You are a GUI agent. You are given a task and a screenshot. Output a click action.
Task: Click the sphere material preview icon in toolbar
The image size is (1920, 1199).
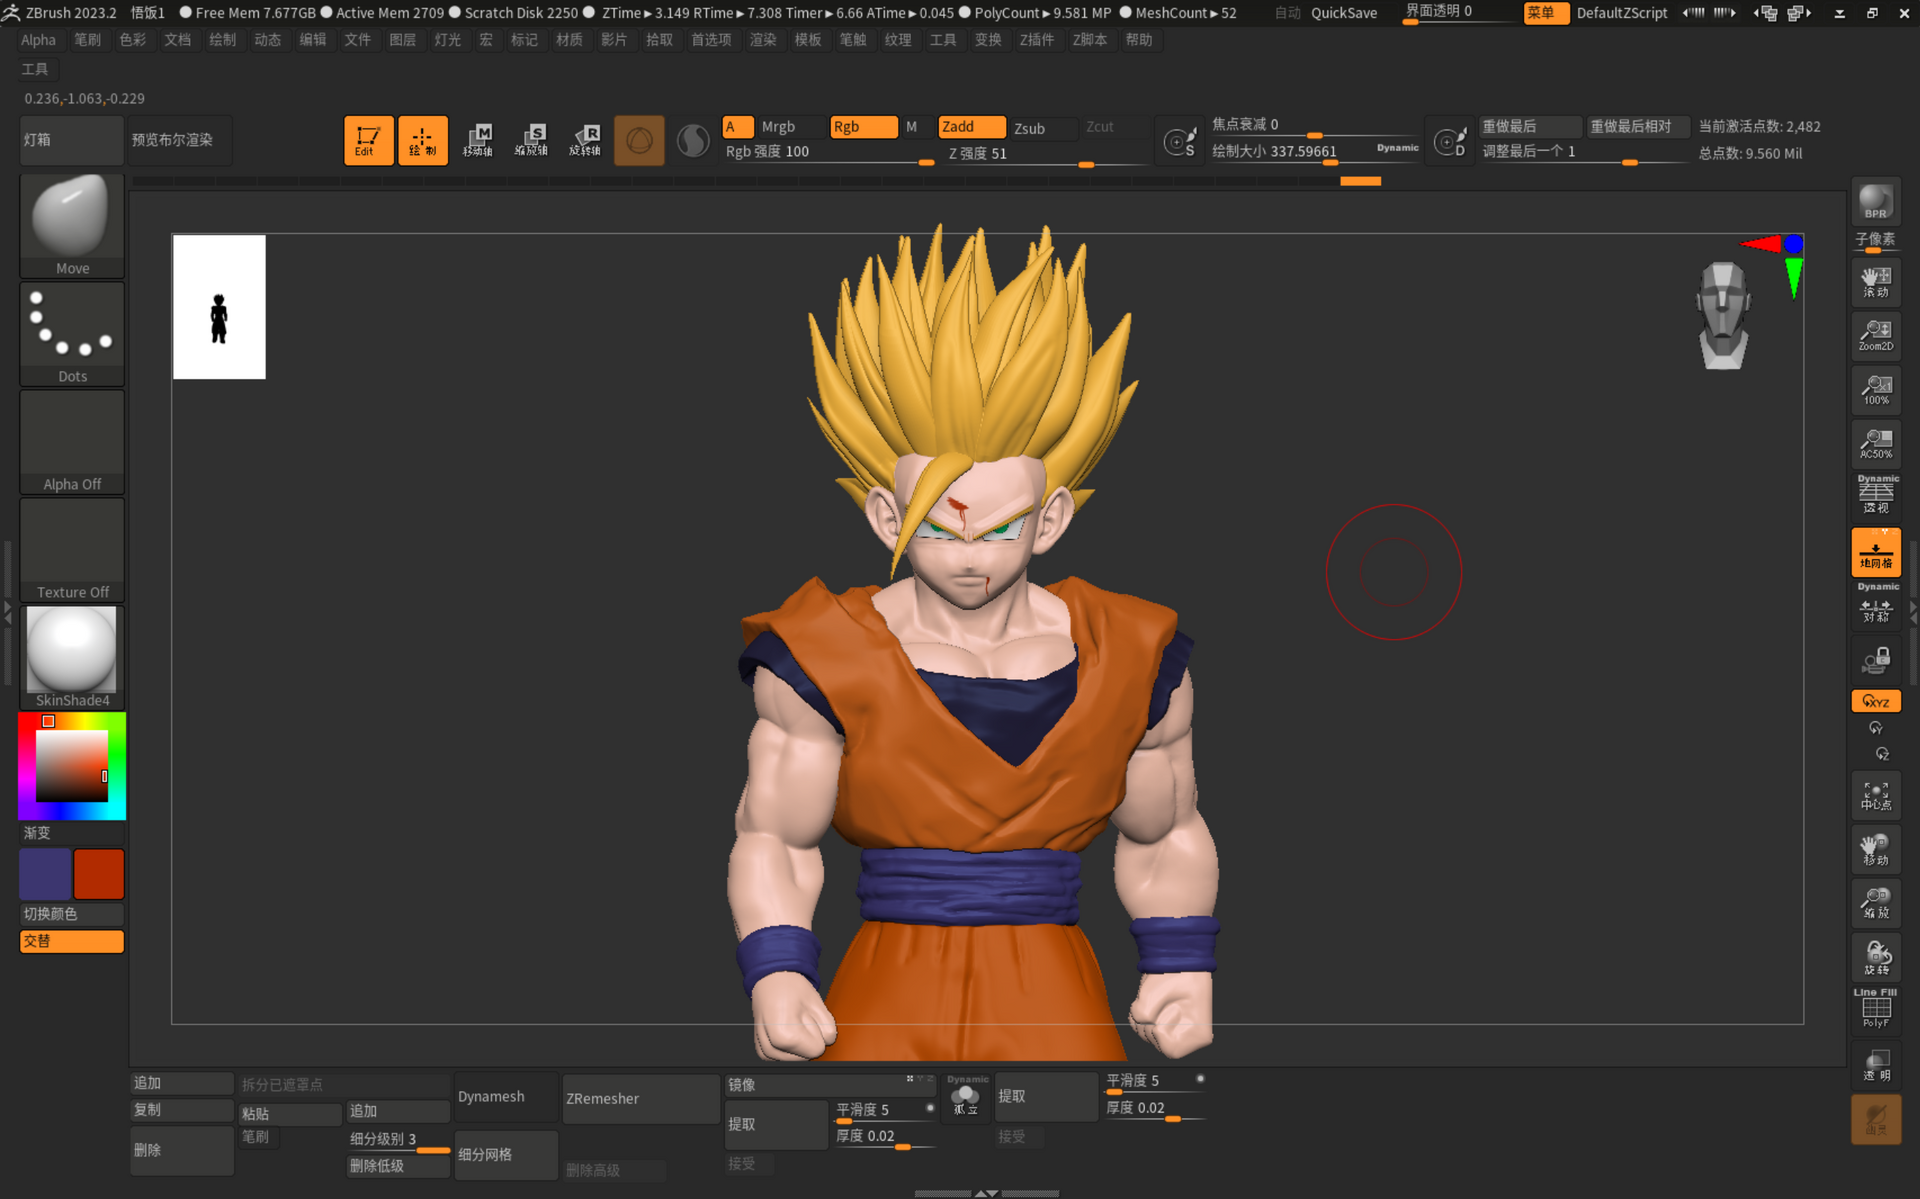tap(639, 140)
